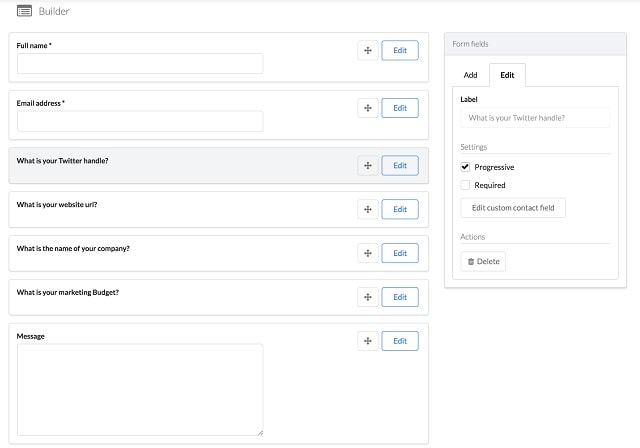Click the Message textarea

(140, 390)
